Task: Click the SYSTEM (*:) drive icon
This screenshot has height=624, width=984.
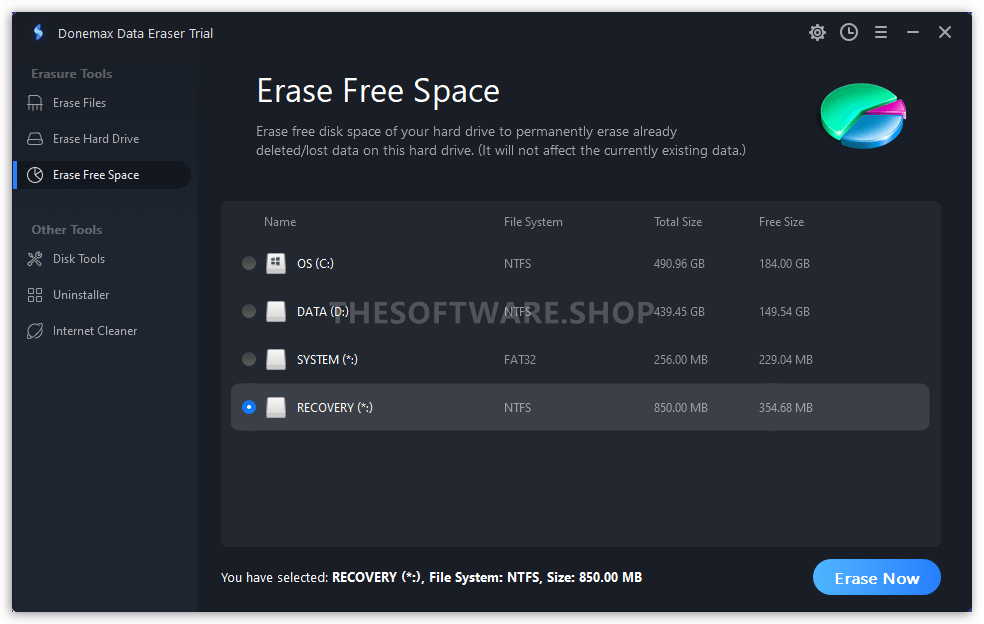Action: click(275, 359)
